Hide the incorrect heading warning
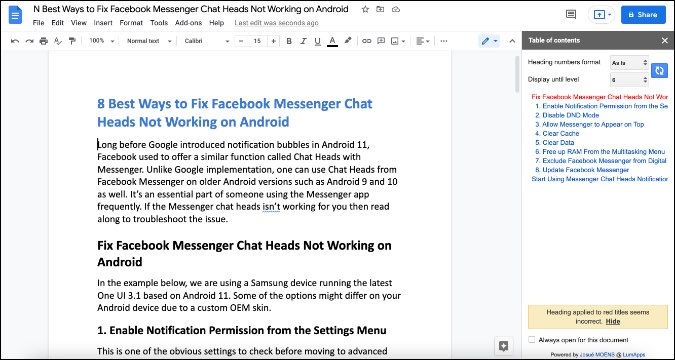Image resolution: width=675 pixels, height=360 pixels. click(x=613, y=322)
